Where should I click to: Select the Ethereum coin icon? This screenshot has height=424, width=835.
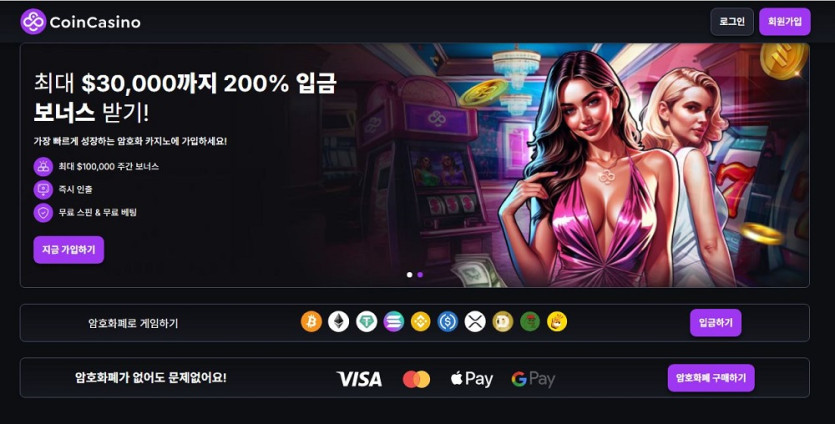338,322
